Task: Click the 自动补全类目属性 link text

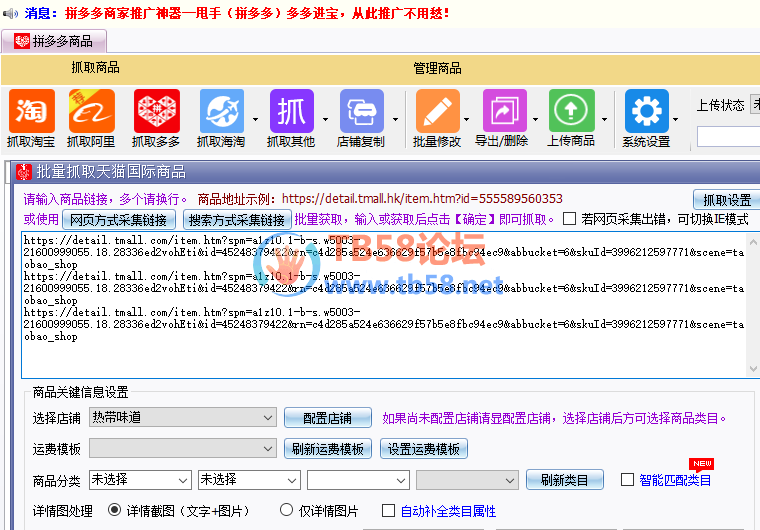Action: 448,511
